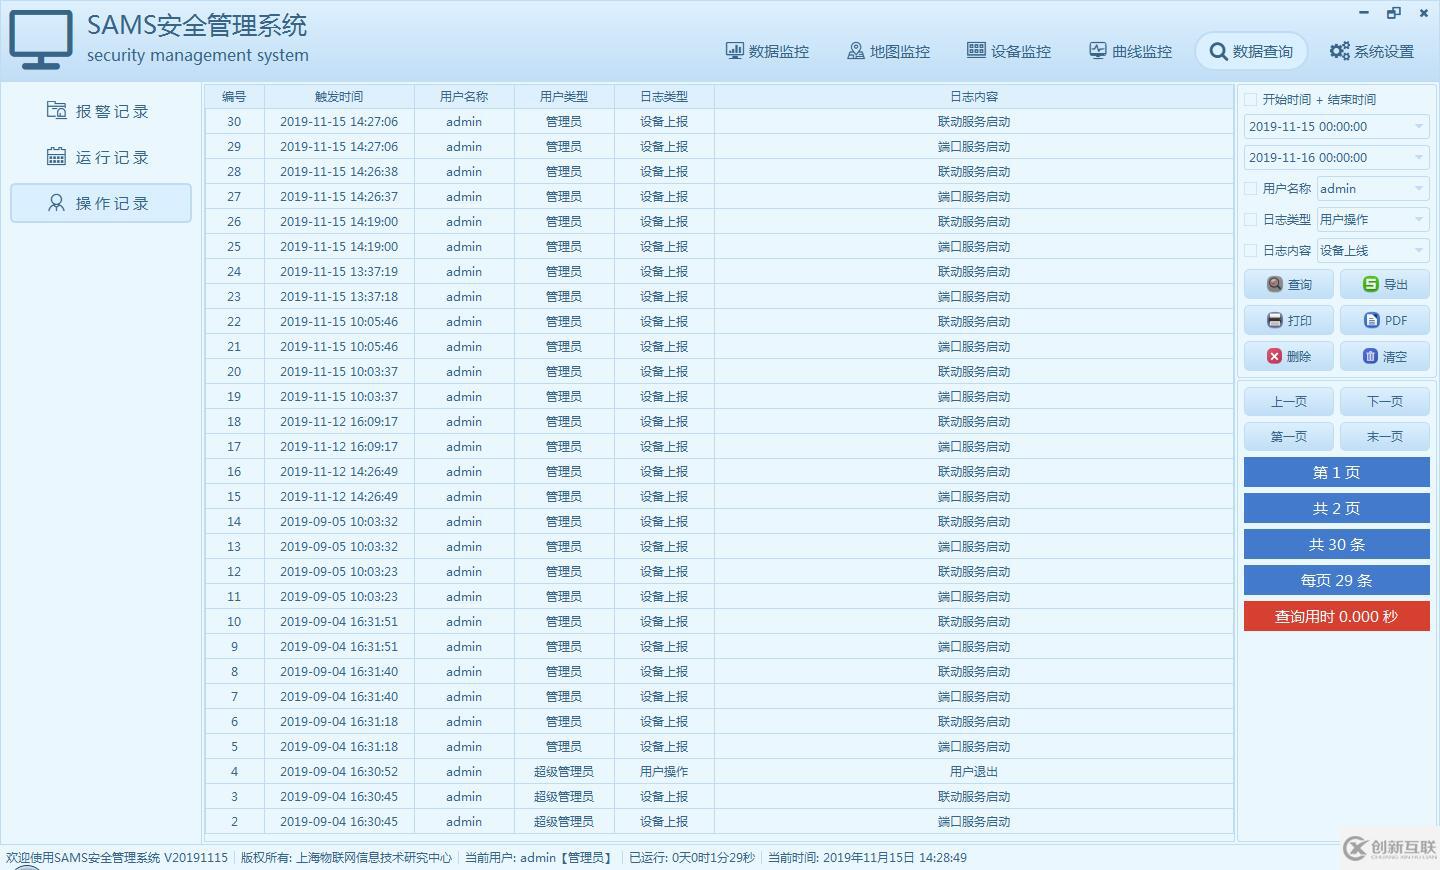1440x870 pixels.
Task: Open the 设备监控 tab
Action: pos(1009,51)
